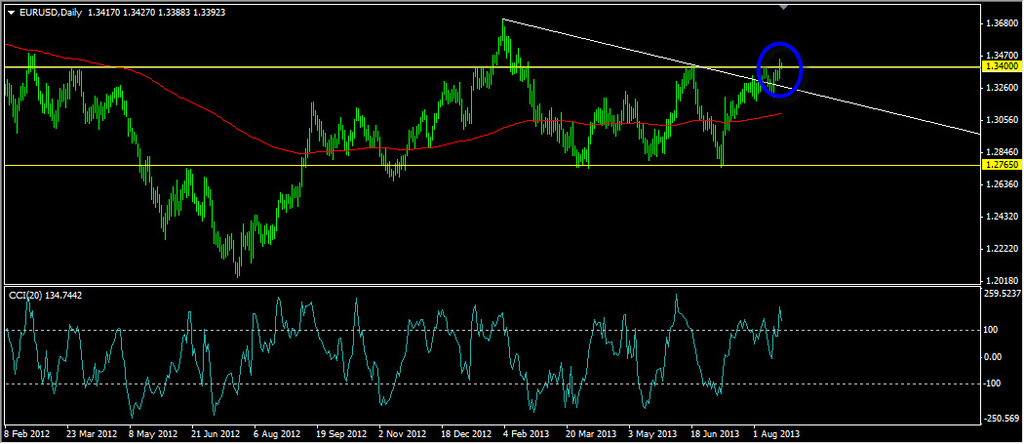Image resolution: width=1024 pixels, height=444 pixels.
Task: Click the 1.22220 price axis value
Action: tap(1002, 249)
